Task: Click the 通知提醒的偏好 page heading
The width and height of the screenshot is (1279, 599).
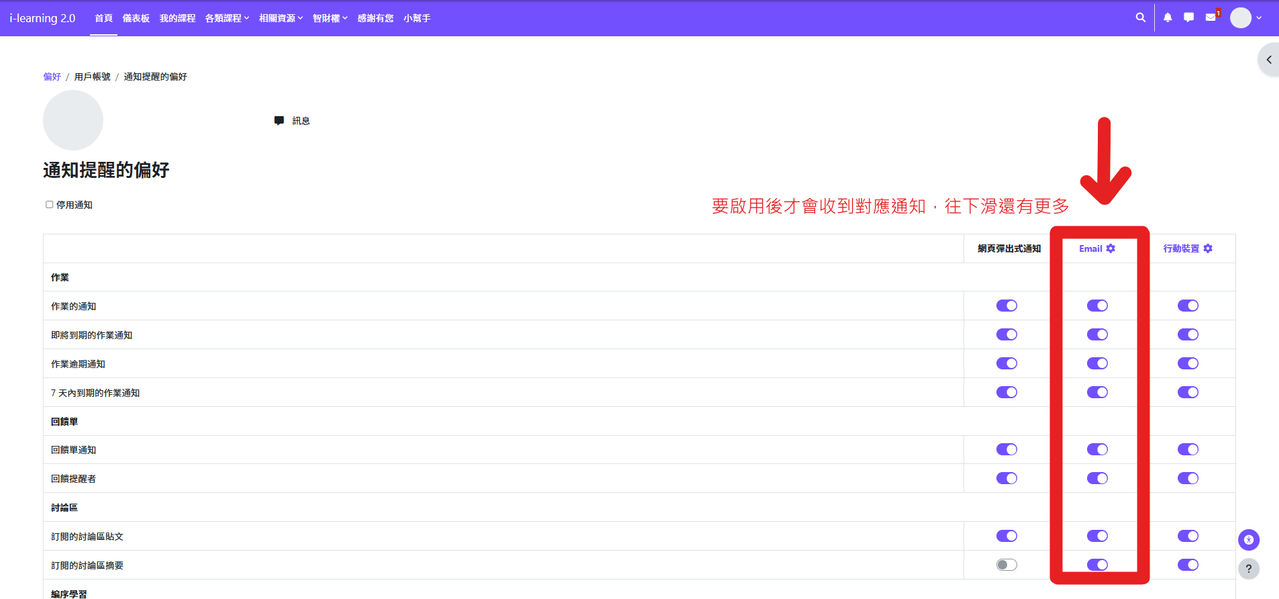Action: tap(106, 170)
